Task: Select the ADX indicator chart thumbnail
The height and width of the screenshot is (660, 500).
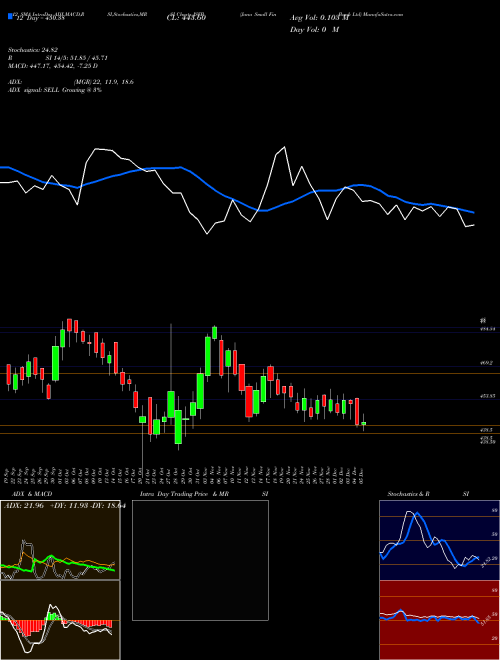Action: pyautogui.click(x=60, y=540)
